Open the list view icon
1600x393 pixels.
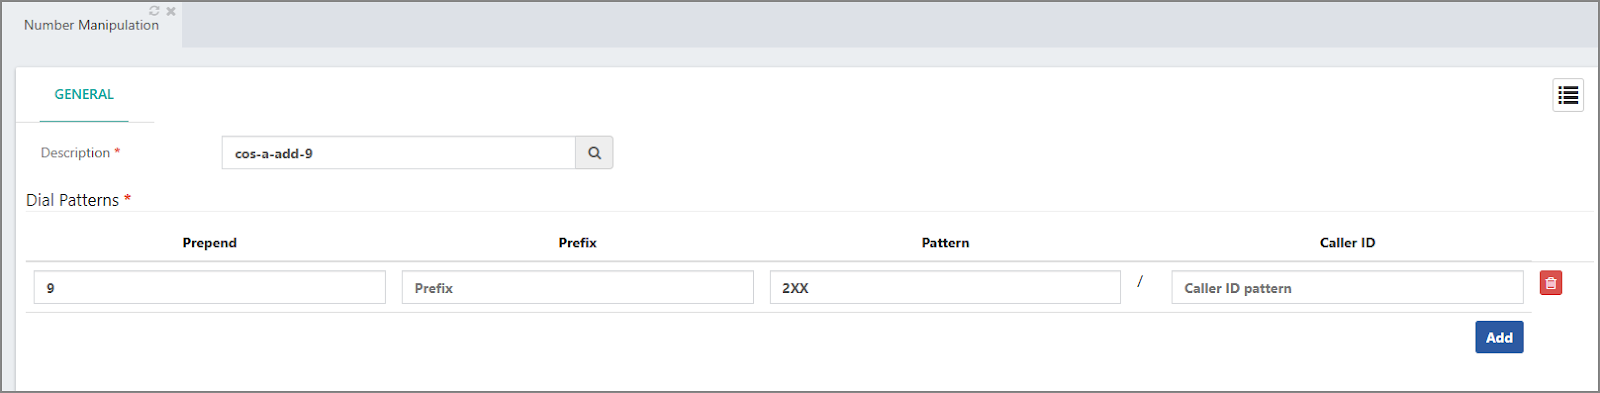[1568, 95]
